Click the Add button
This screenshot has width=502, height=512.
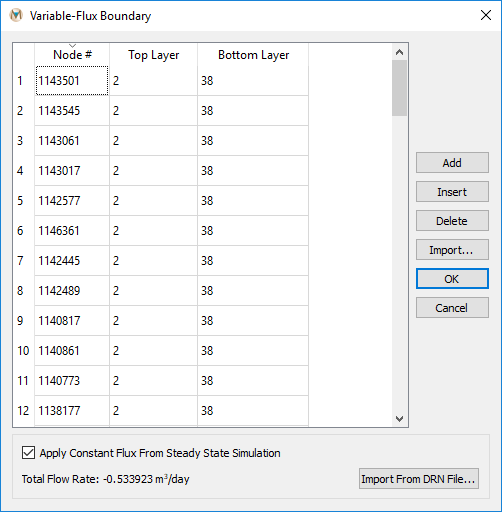tap(452, 163)
